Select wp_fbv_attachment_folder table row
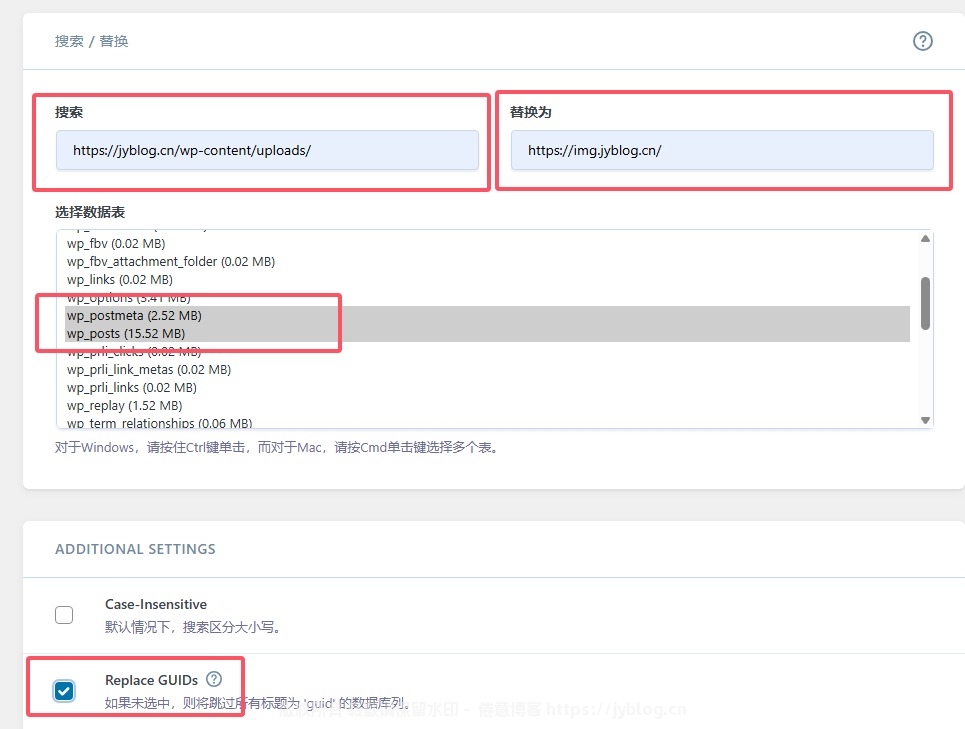Viewport: 965px width, 729px height. click(x=487, y=261)
